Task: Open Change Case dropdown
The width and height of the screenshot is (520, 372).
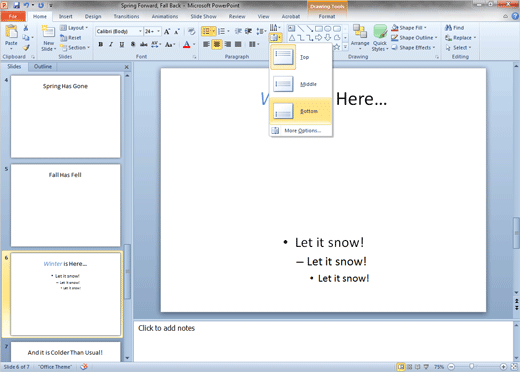Action: [x=170, y=44]
